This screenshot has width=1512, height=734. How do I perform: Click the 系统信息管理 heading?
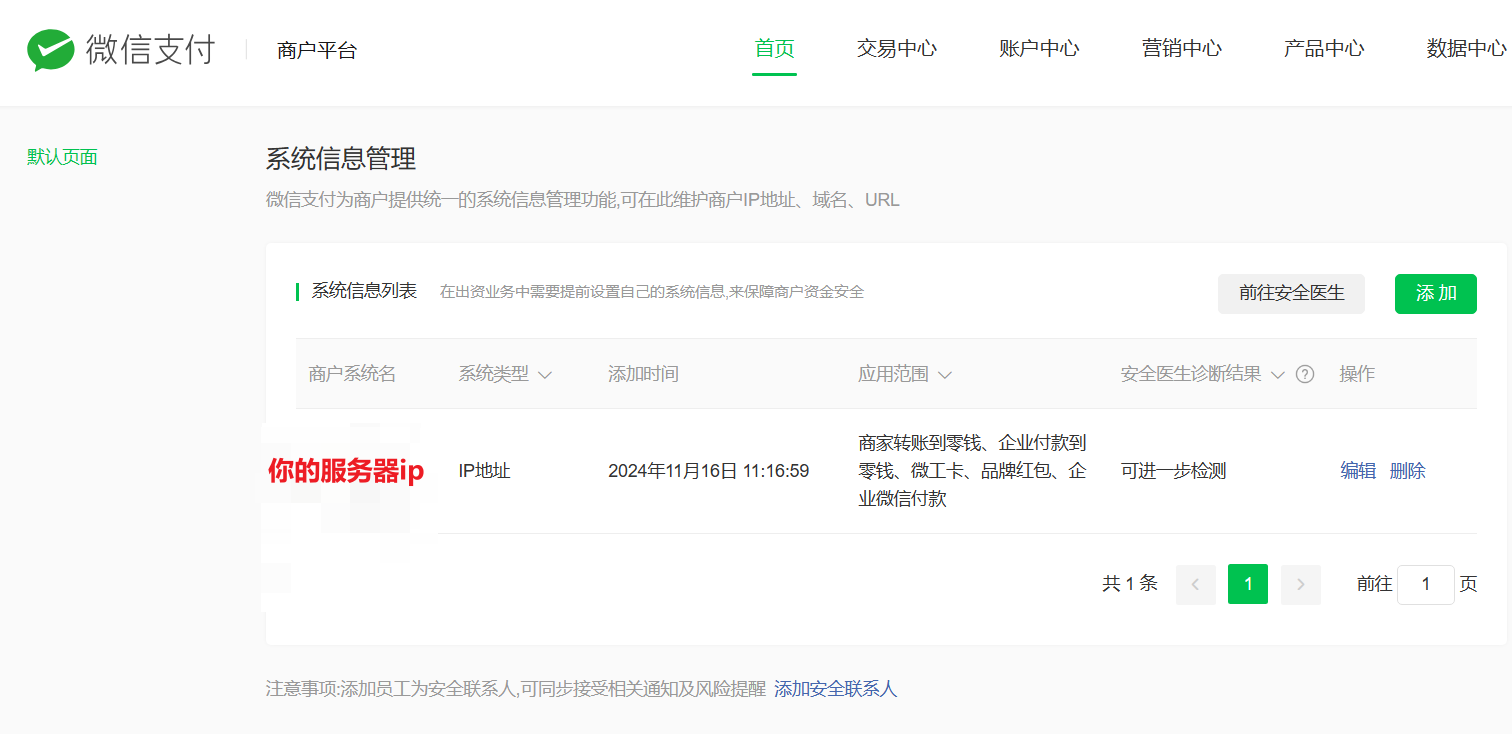[x=341, y=158]
